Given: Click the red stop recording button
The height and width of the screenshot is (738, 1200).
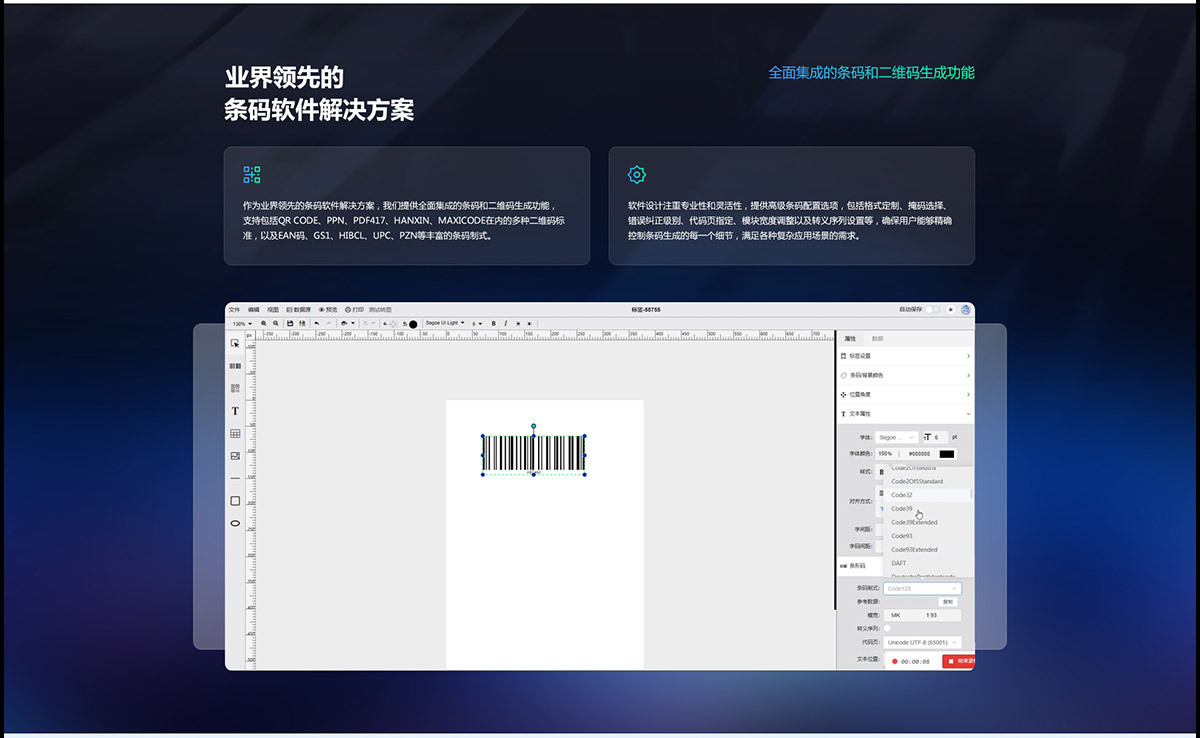Looking at the screenshot, I should tap(958, 661).
